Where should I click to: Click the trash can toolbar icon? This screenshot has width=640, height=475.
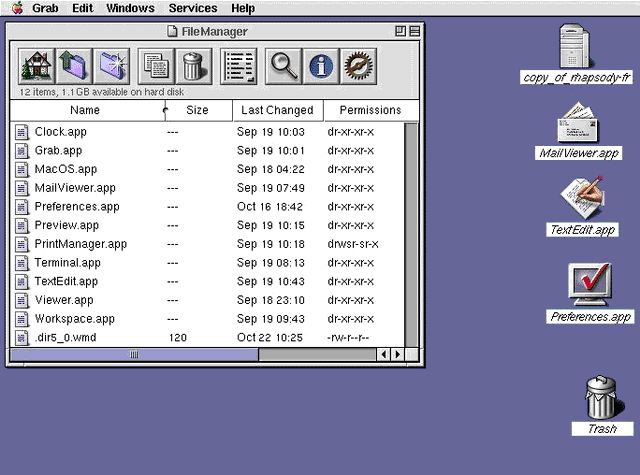193,66
